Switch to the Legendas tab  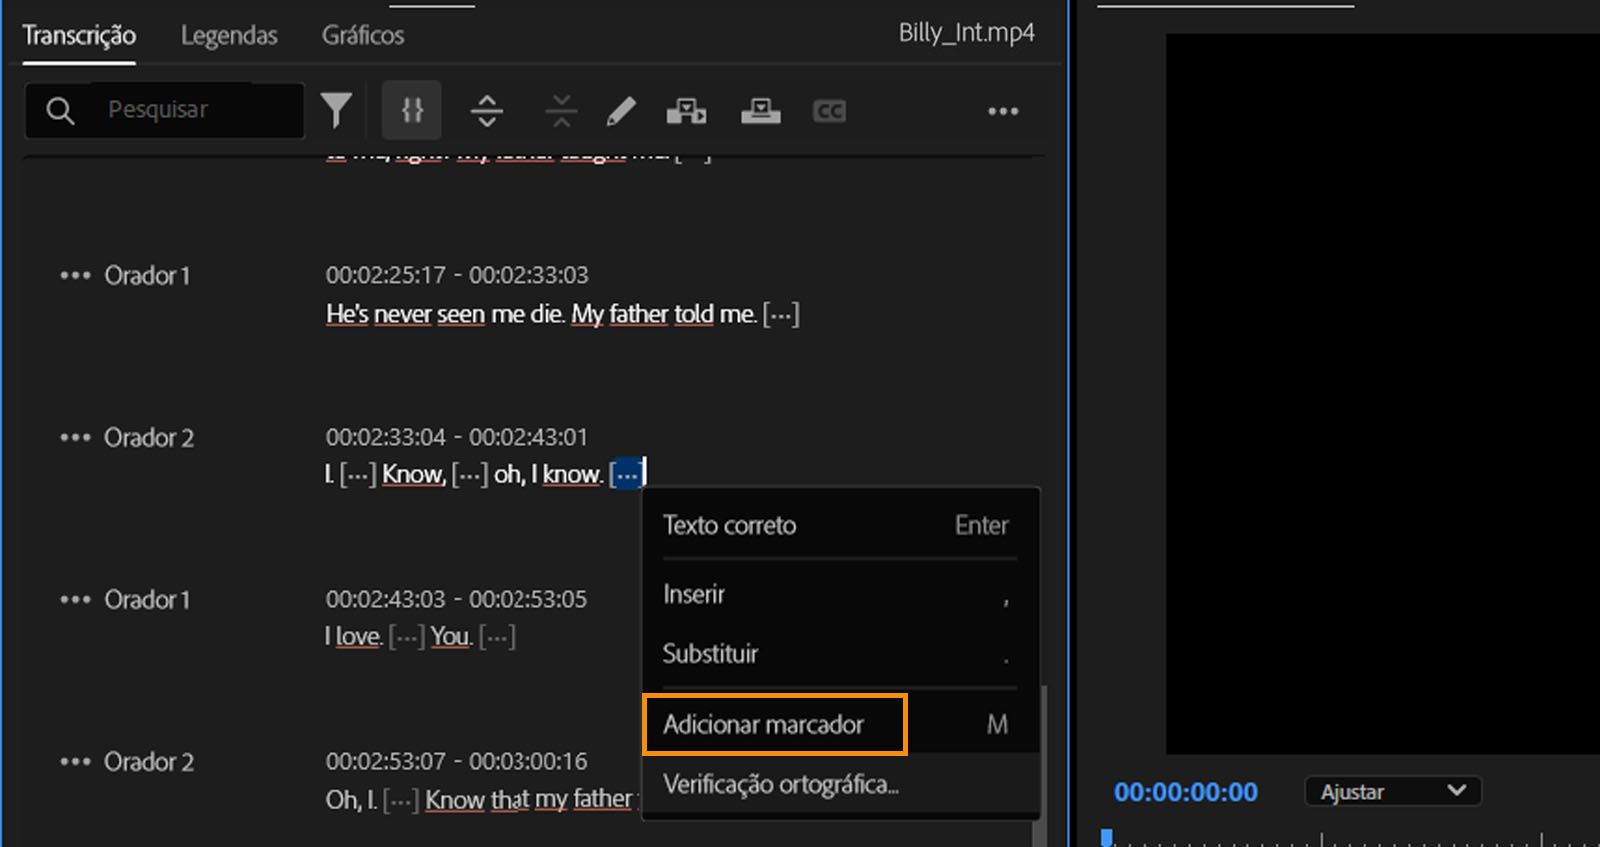pyautogui.click(x=229, y=35)
